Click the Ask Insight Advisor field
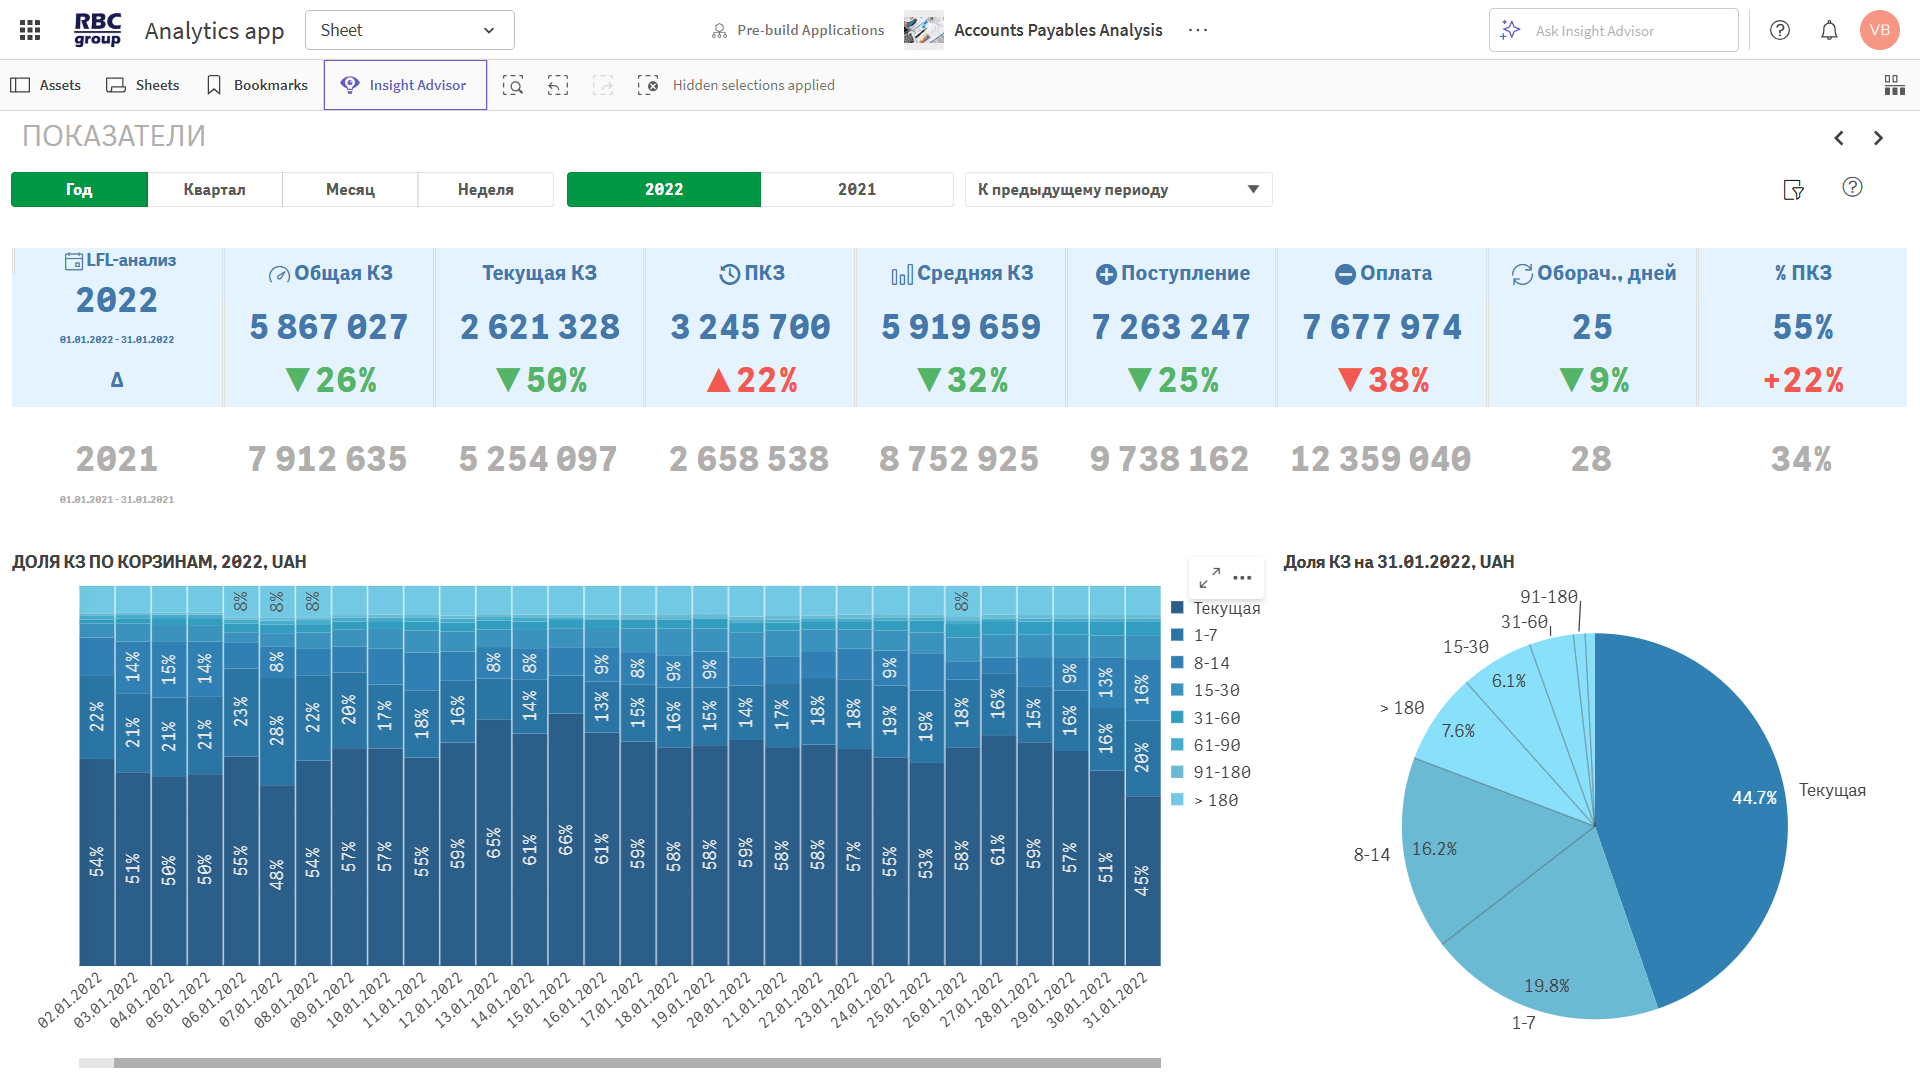1920x1080 pixels. pyautogui.click(x=1613, y=31)
